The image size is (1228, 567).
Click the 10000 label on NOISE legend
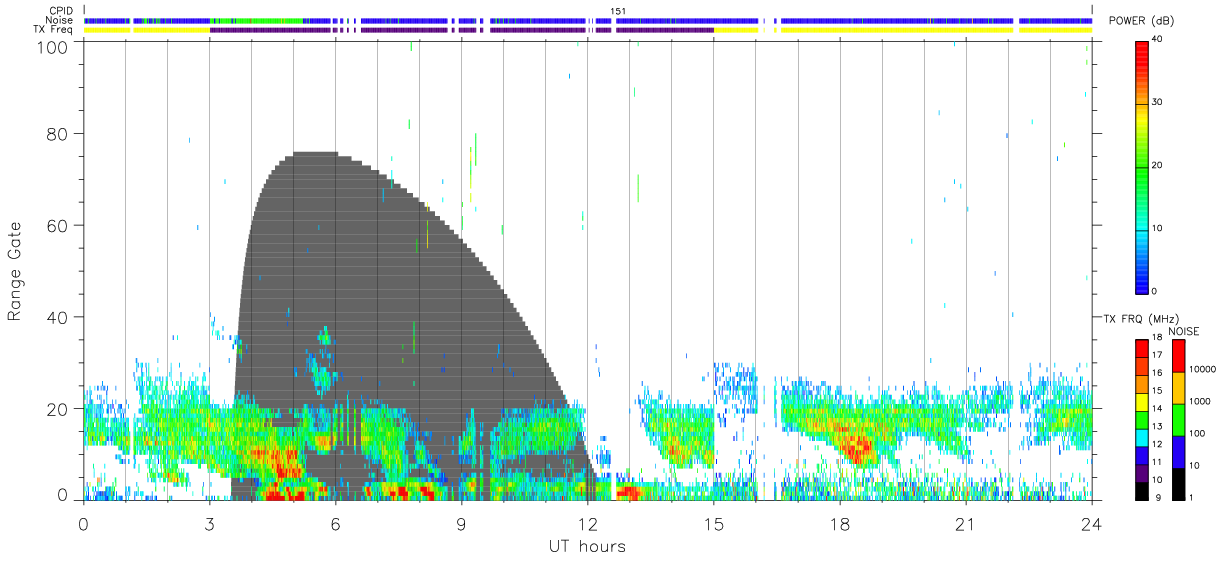point(1202,370)
